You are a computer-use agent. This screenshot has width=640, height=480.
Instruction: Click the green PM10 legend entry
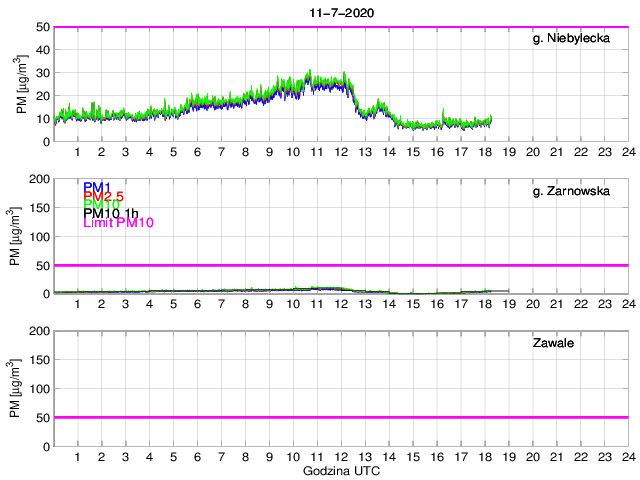pyautogui.click(x=101, y=204)
